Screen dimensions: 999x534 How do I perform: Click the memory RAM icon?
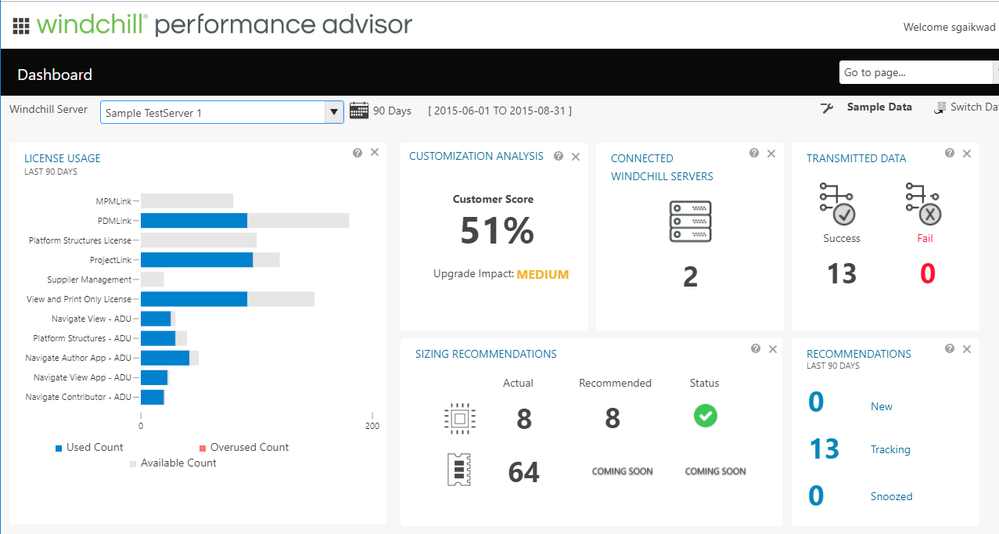(x=459, y=470)
